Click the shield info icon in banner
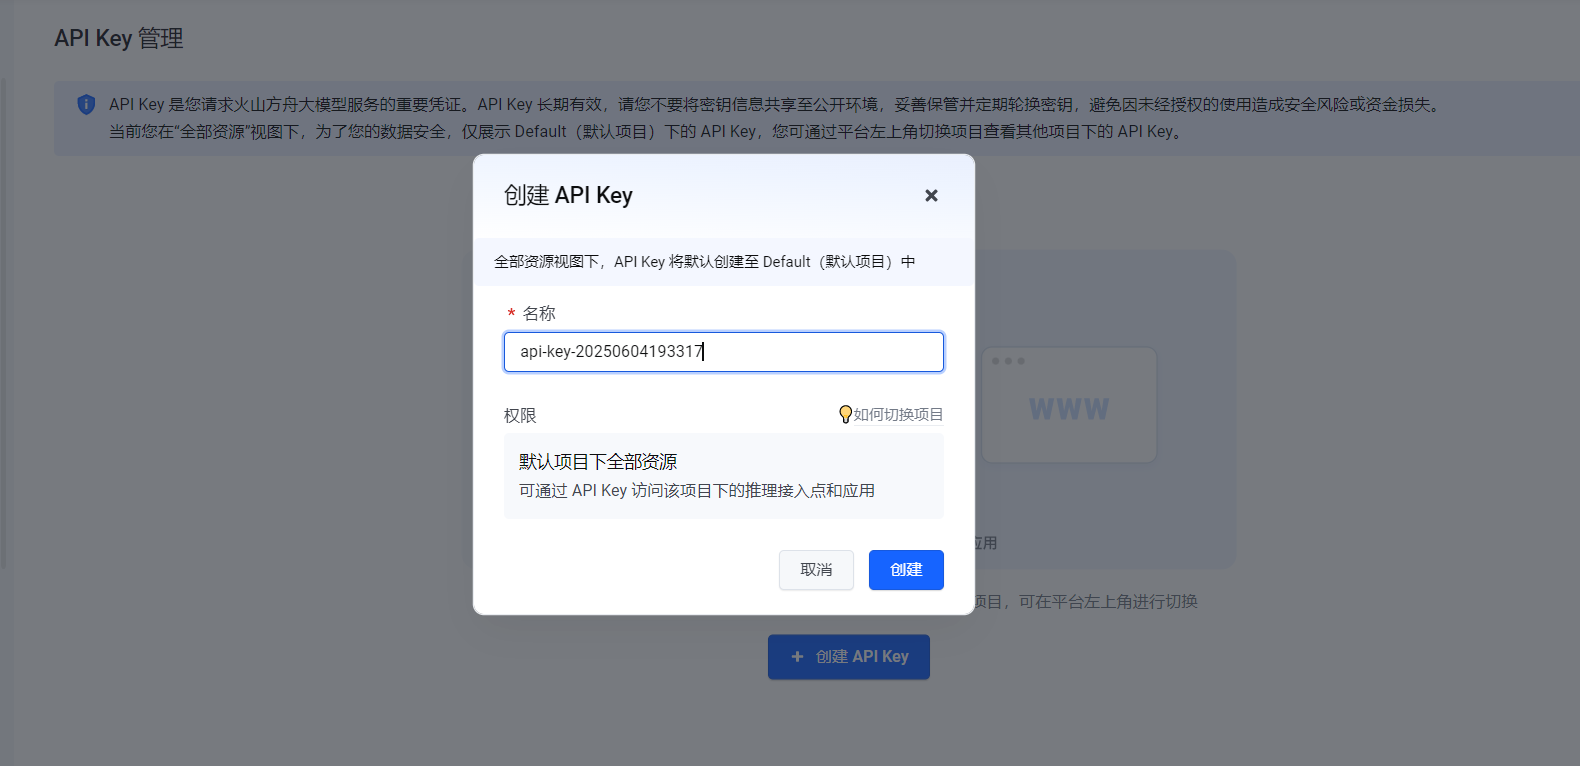 pos(86,104)
